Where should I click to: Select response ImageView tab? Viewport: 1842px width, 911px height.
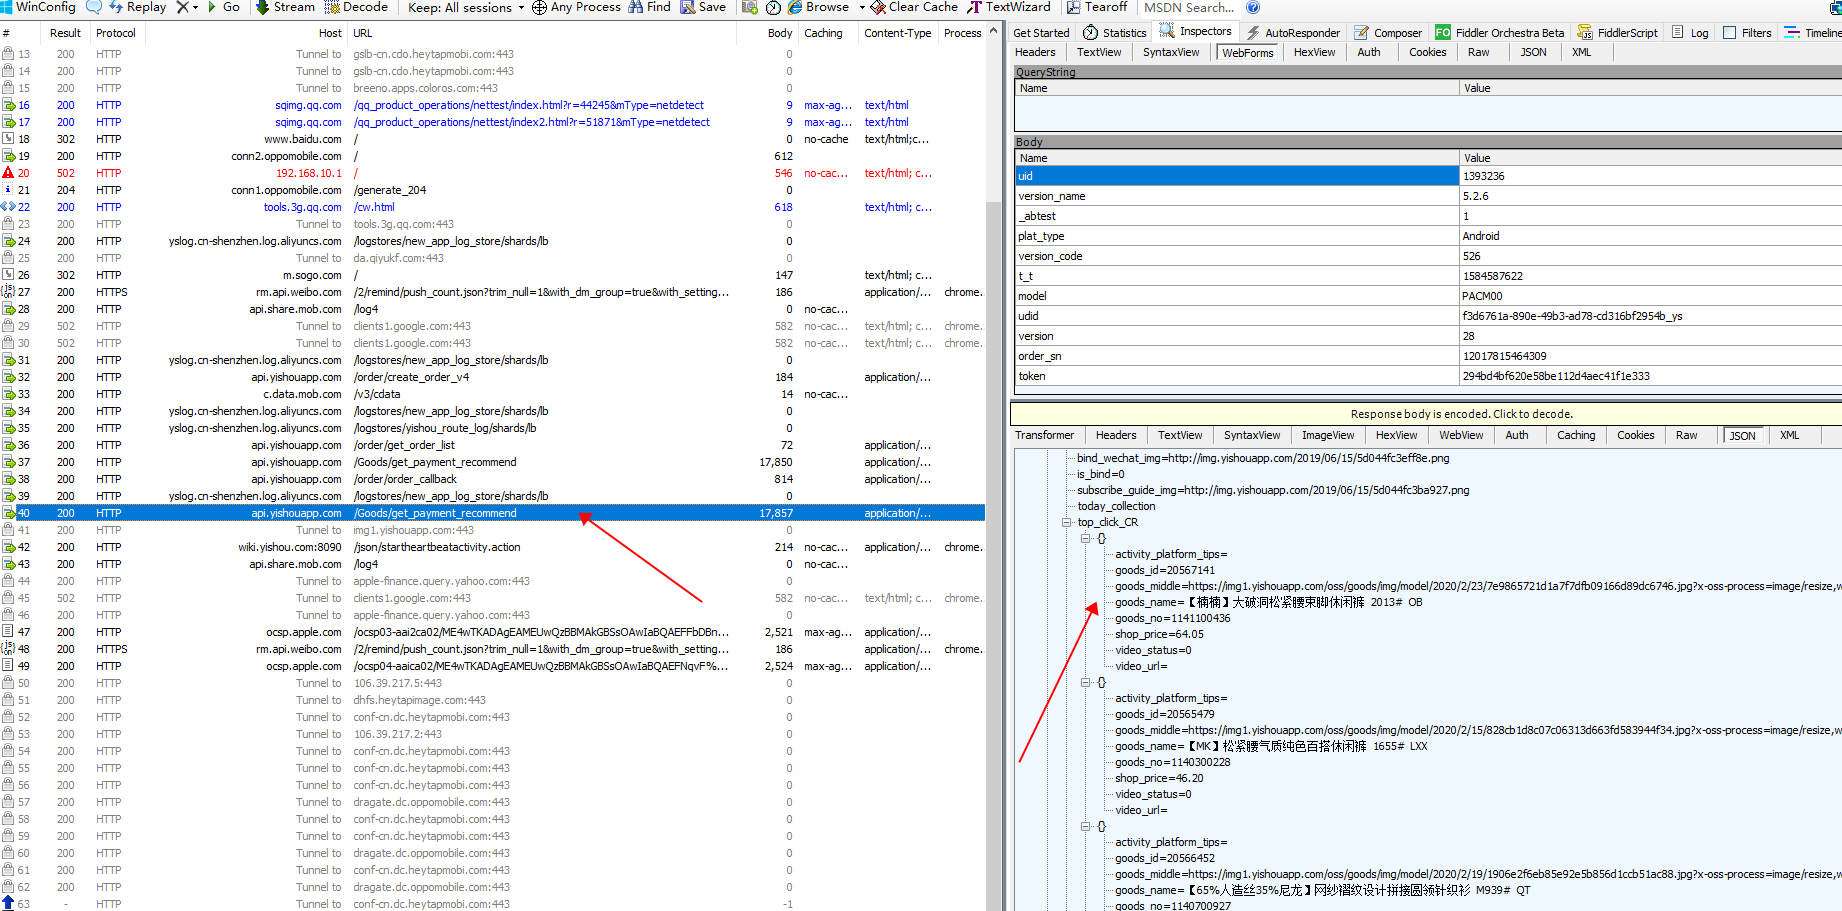pyautogui.click(x=1328, y=436)
